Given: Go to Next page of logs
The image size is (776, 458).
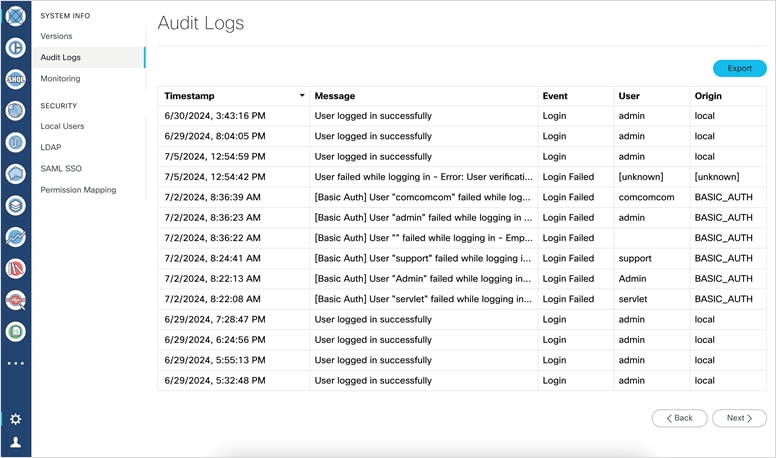Looking at the screenshot, I should 738,418.
